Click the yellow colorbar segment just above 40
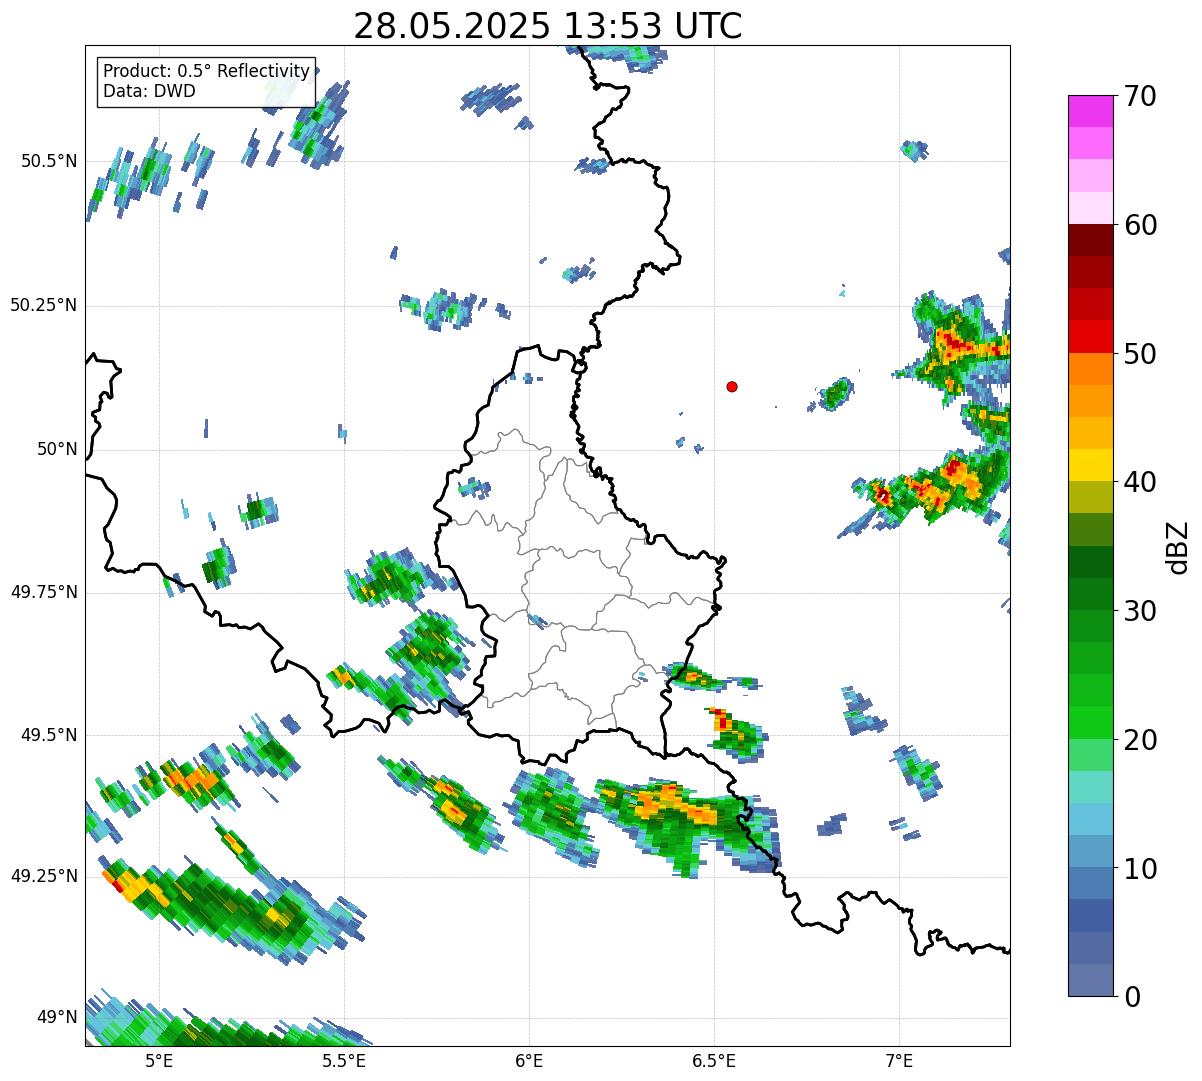Screen dimensions: 1202x1081 point(1091,465)
